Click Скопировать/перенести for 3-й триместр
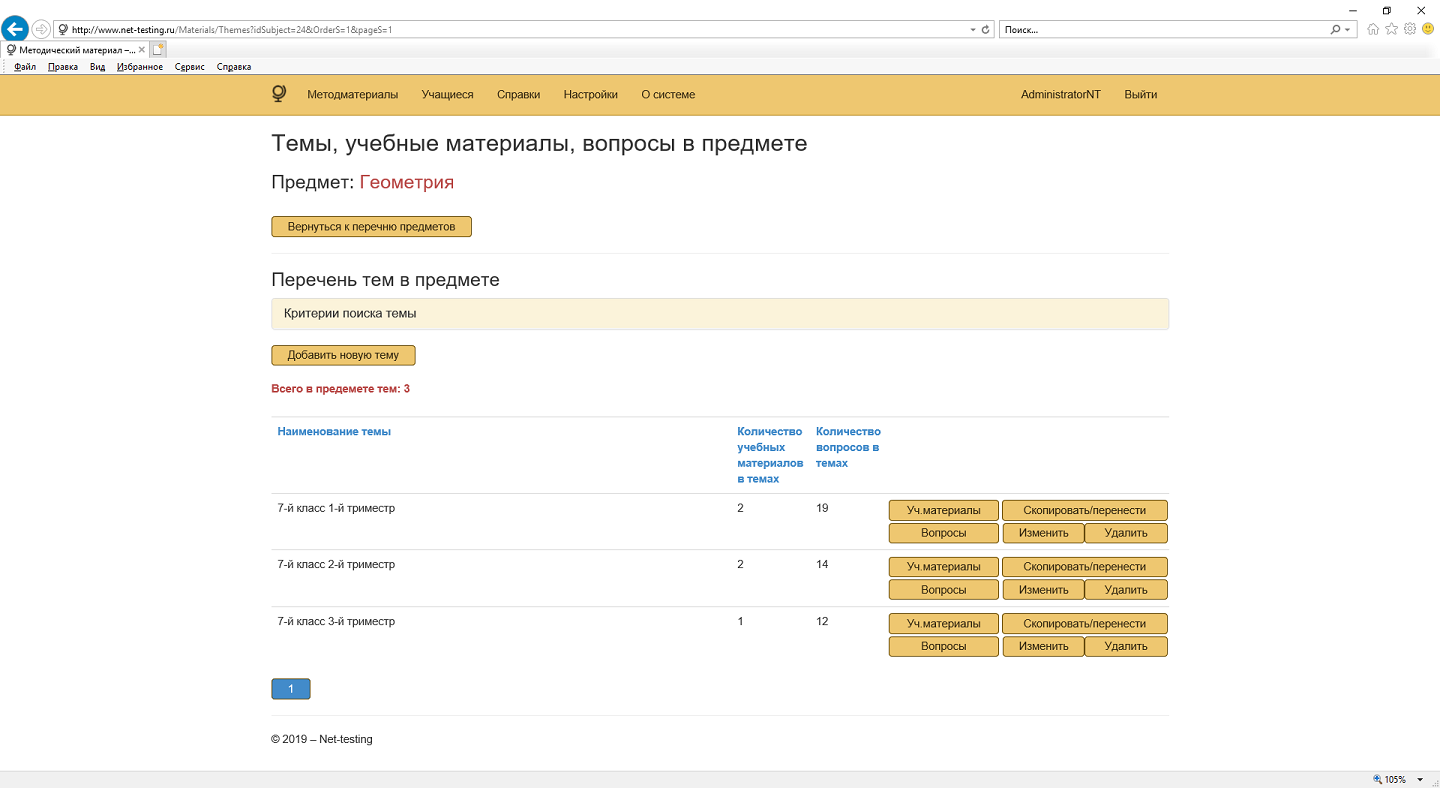1440x788 pixels. tap(1085, 623)
